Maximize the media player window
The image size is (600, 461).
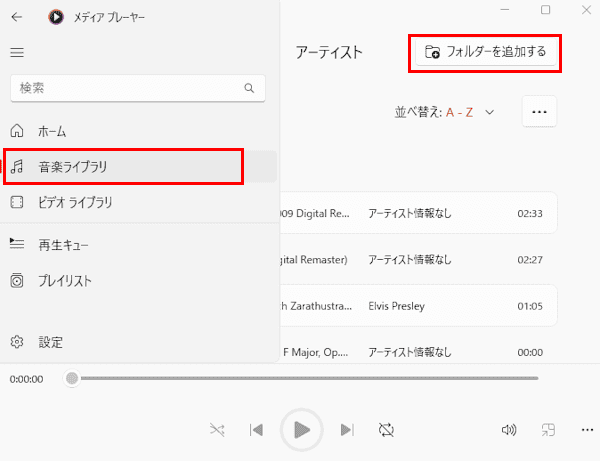point(545,10)
